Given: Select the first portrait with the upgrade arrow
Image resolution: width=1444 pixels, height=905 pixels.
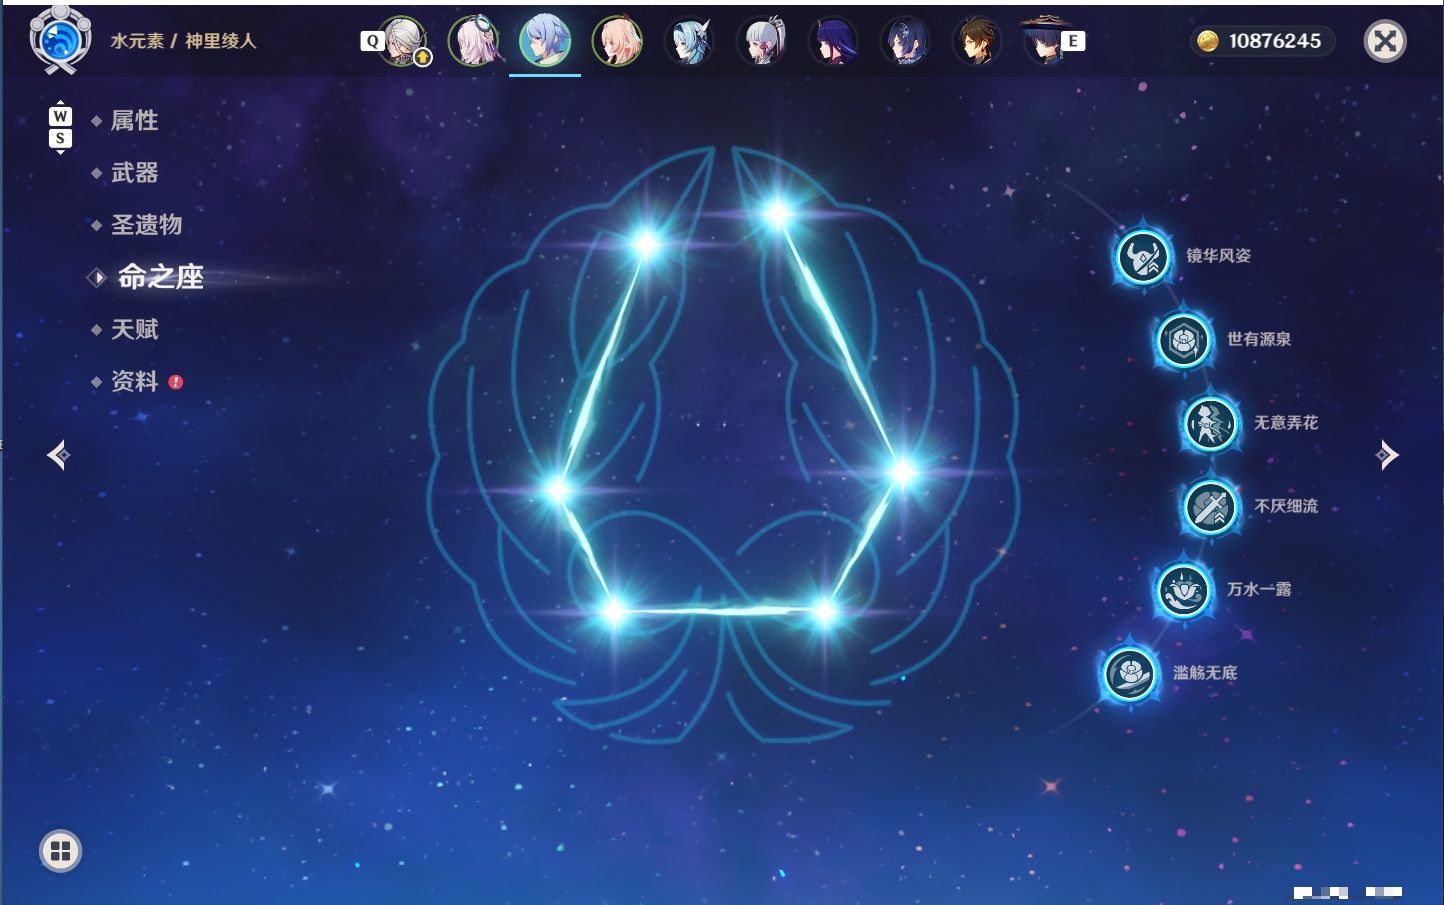Looking at the screenshot, I should [x=403, y=41].
